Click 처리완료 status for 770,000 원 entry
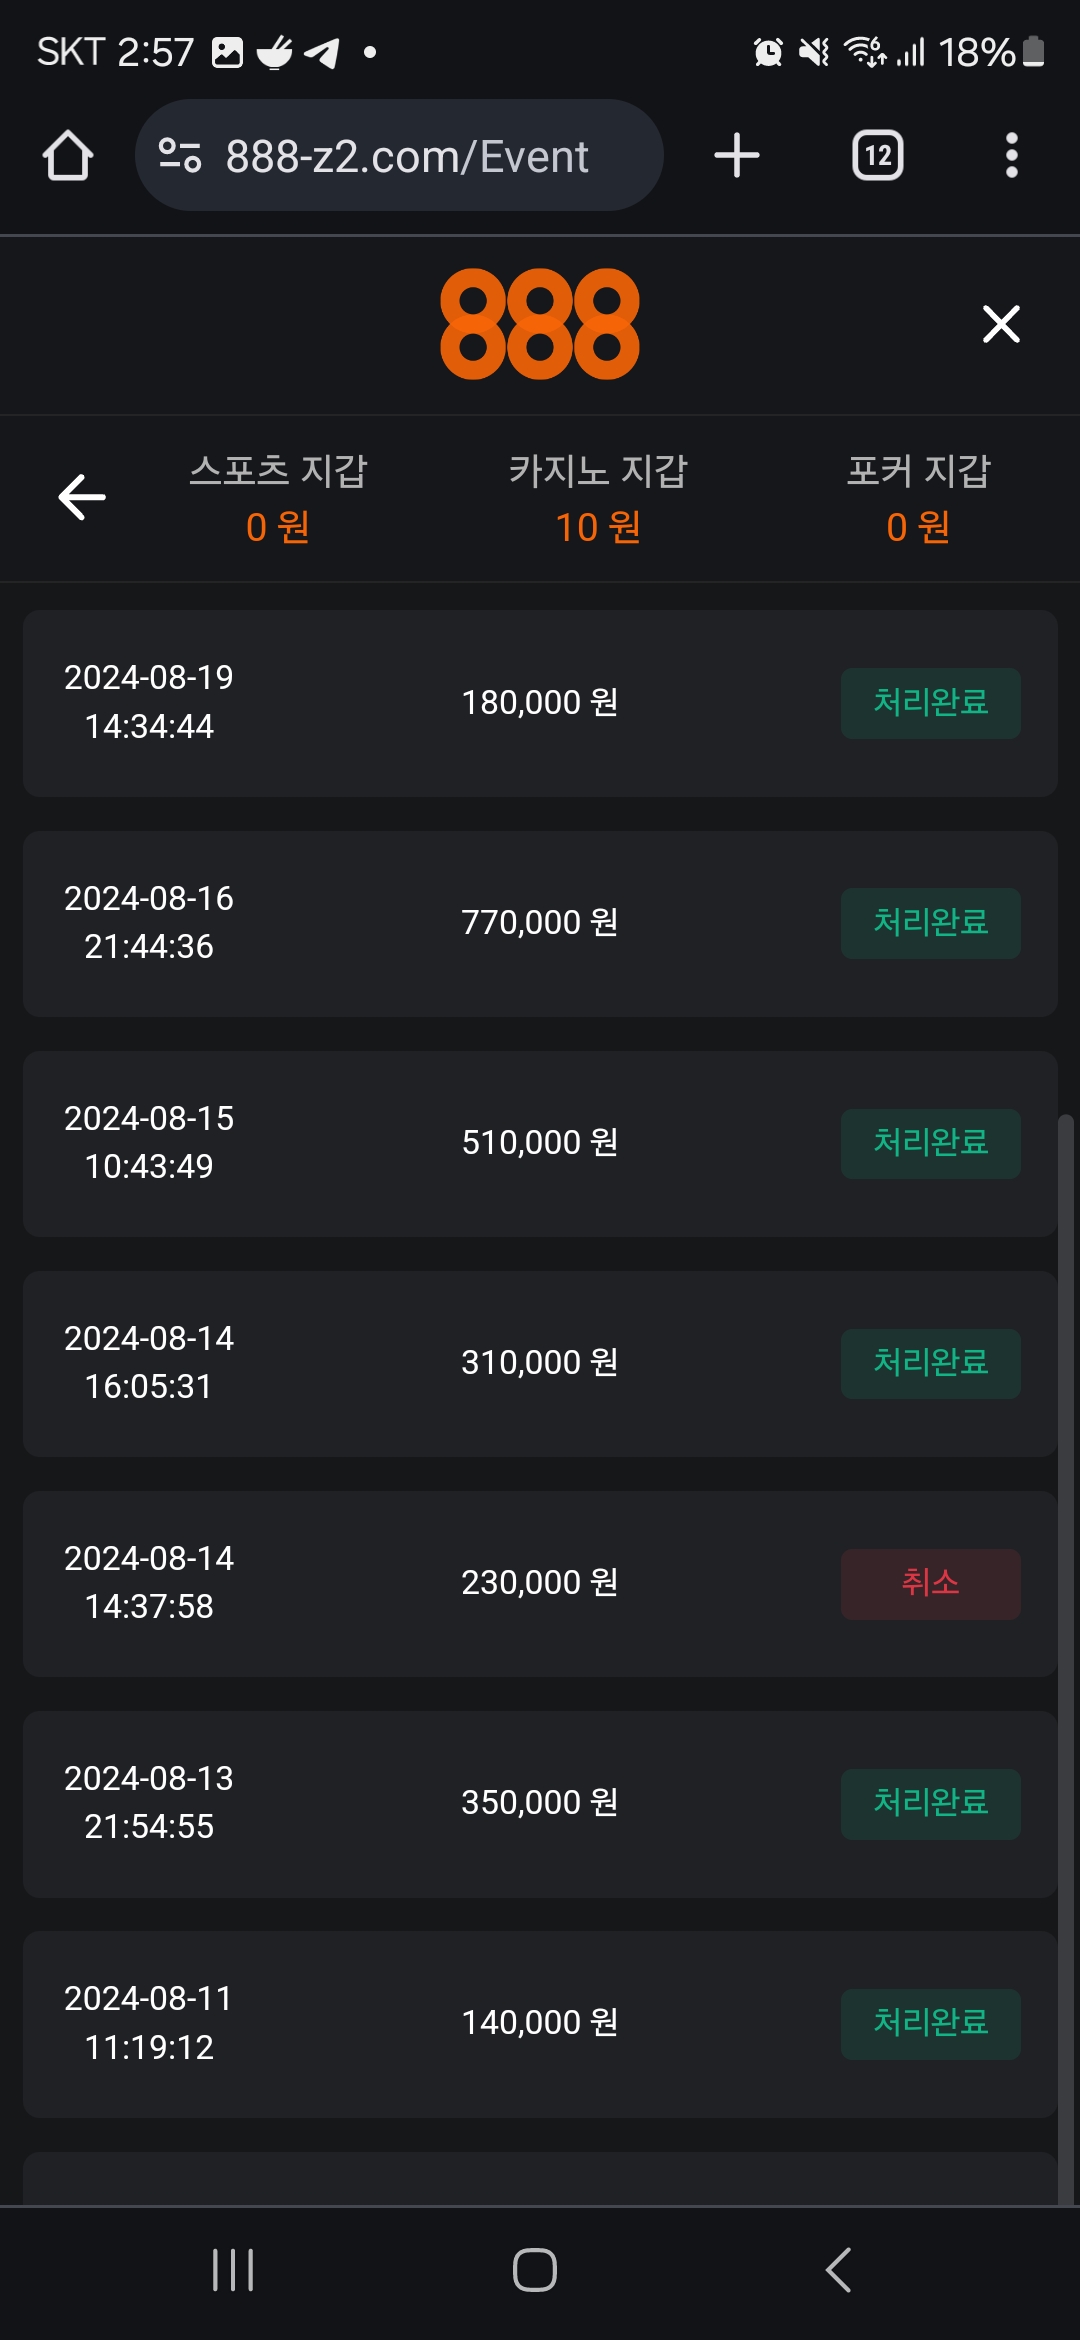 coord(930,923)
